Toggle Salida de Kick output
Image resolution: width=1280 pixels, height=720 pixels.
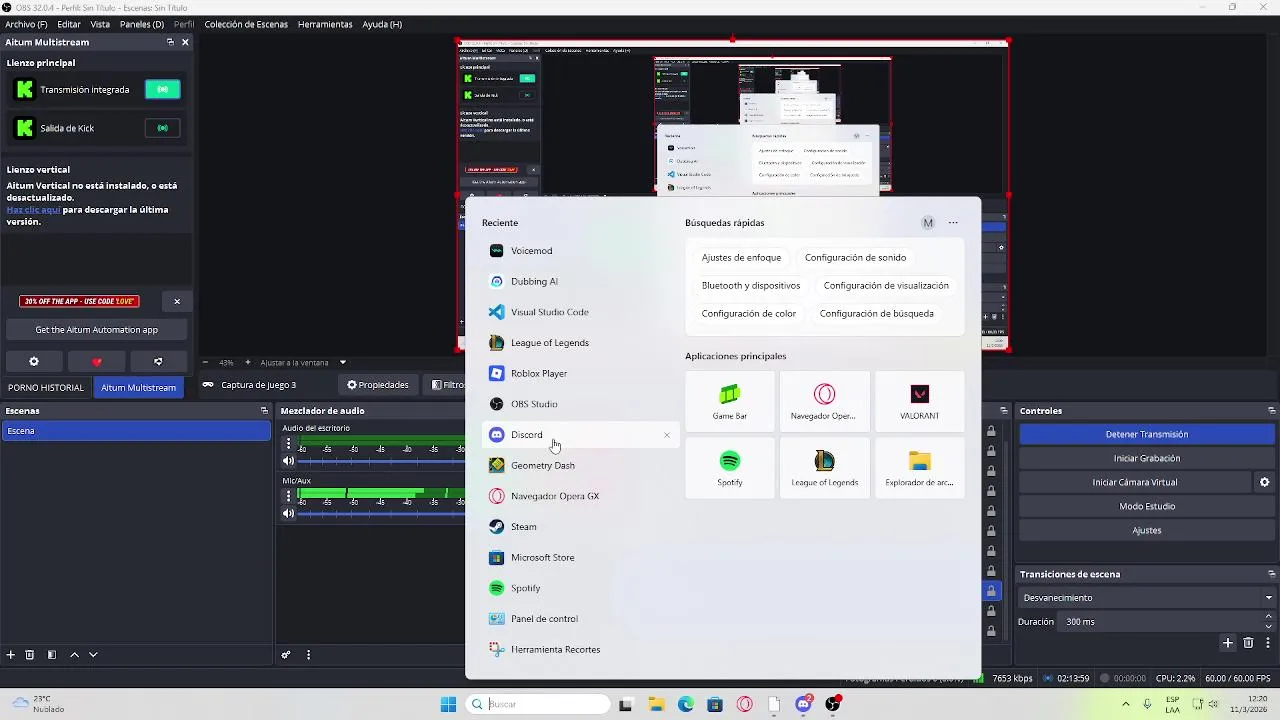(x=162, y=128)
